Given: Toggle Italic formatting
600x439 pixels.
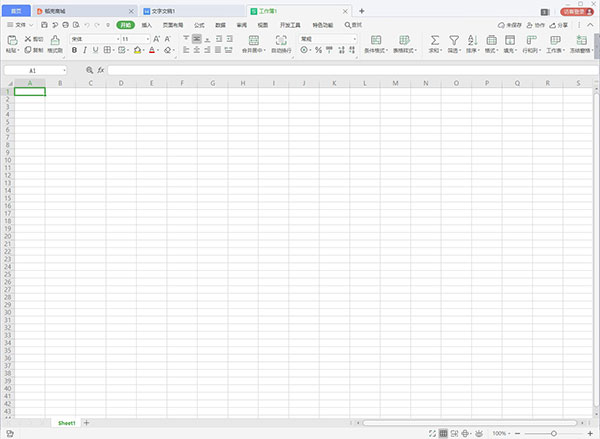Looking at the screenshot, I should tap(85, 50).
